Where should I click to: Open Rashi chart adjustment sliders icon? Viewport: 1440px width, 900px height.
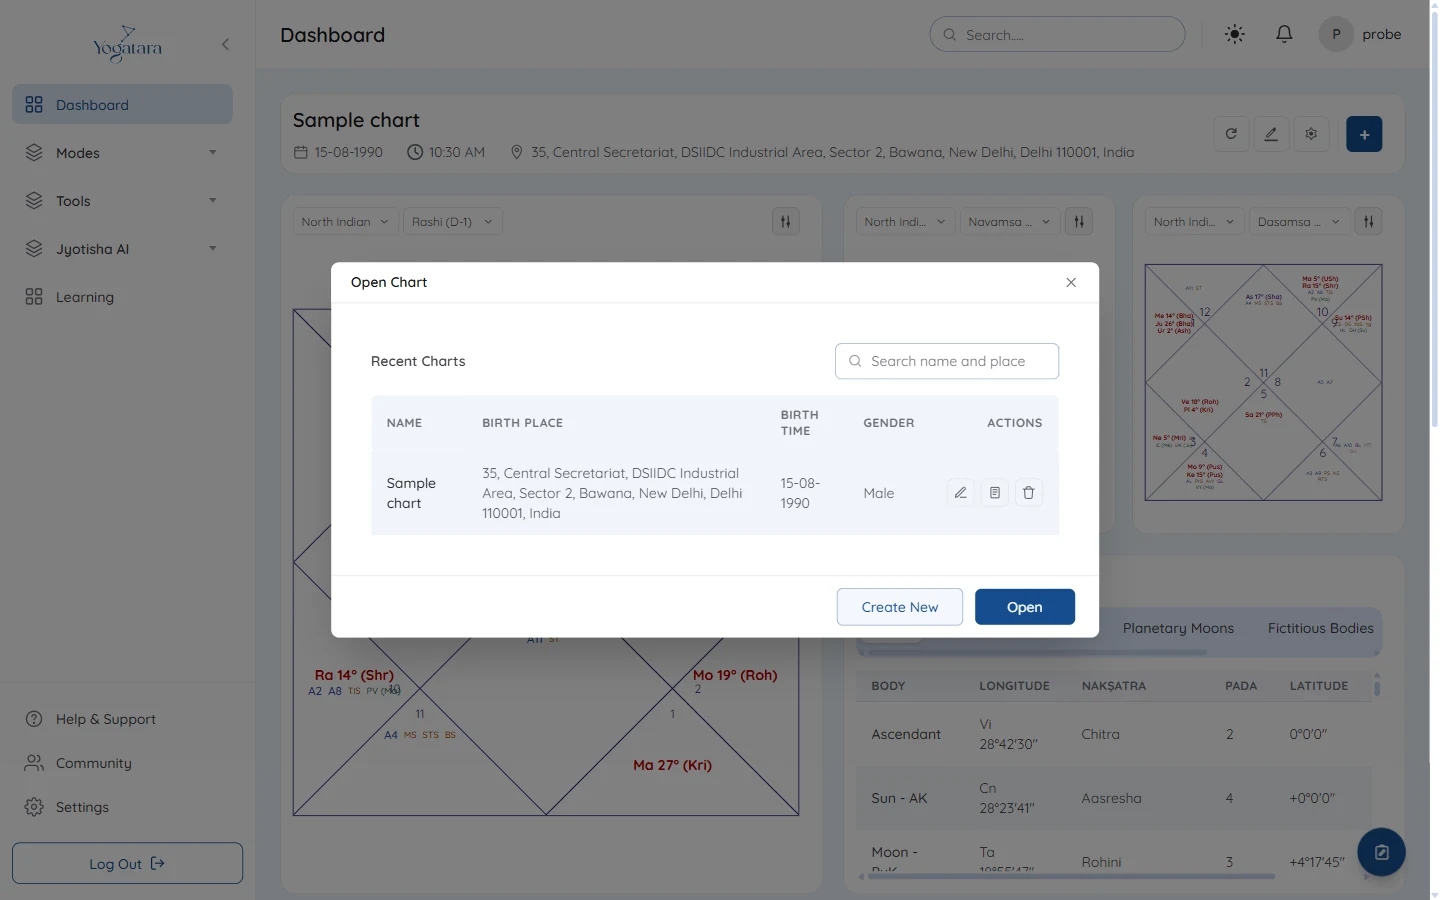point(786,222)
